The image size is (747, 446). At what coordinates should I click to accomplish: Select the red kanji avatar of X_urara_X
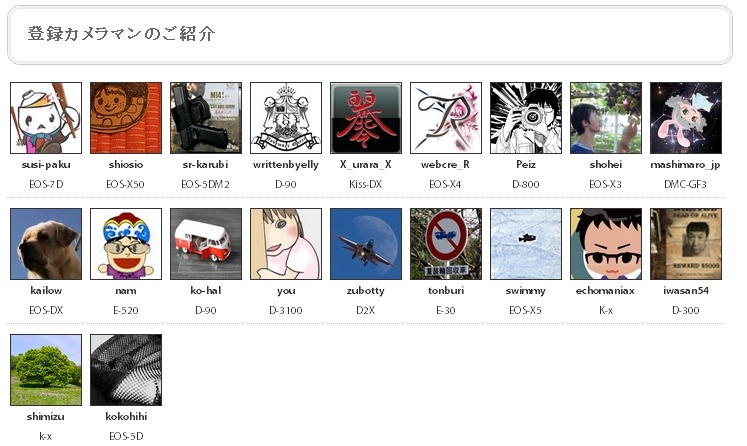(366, 118)
